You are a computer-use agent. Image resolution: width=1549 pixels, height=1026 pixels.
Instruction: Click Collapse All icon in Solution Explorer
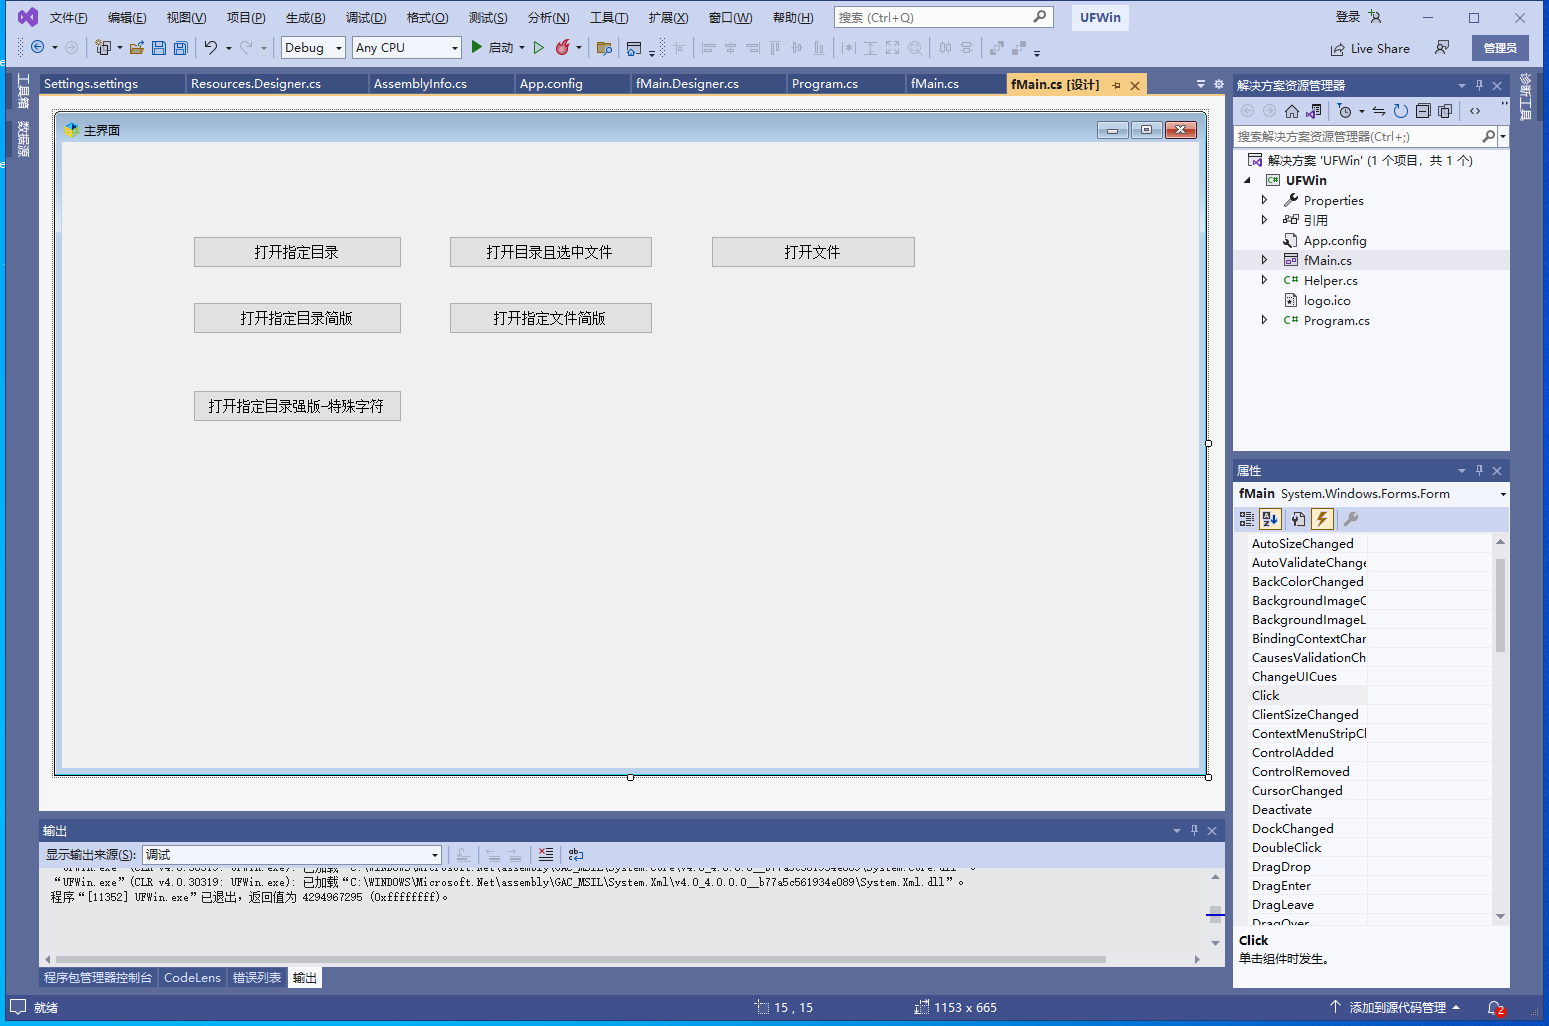(x=1423, y=111)
